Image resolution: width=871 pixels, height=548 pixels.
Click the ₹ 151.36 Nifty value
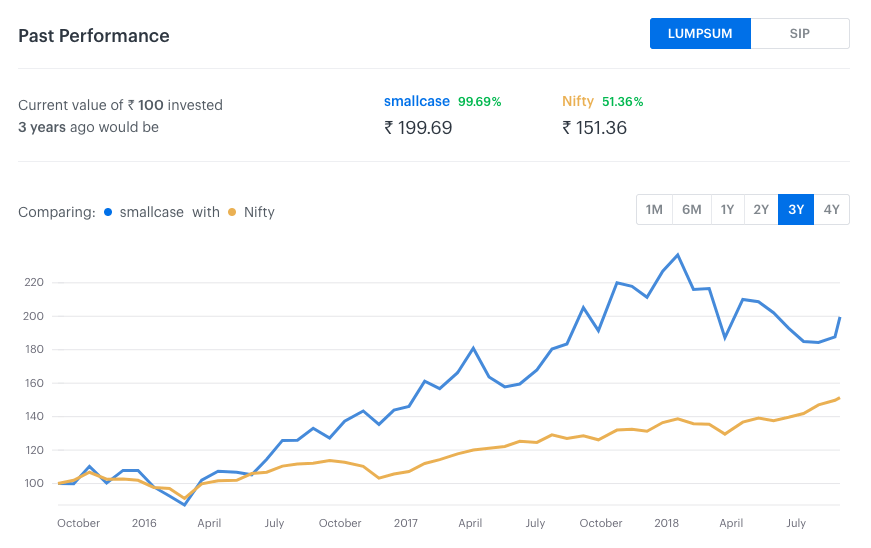pos(594,128)
